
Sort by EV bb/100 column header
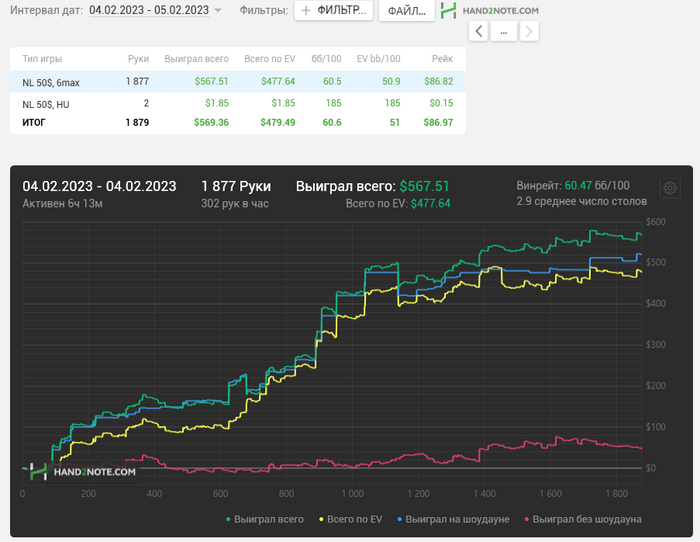(x=379, y=59)
